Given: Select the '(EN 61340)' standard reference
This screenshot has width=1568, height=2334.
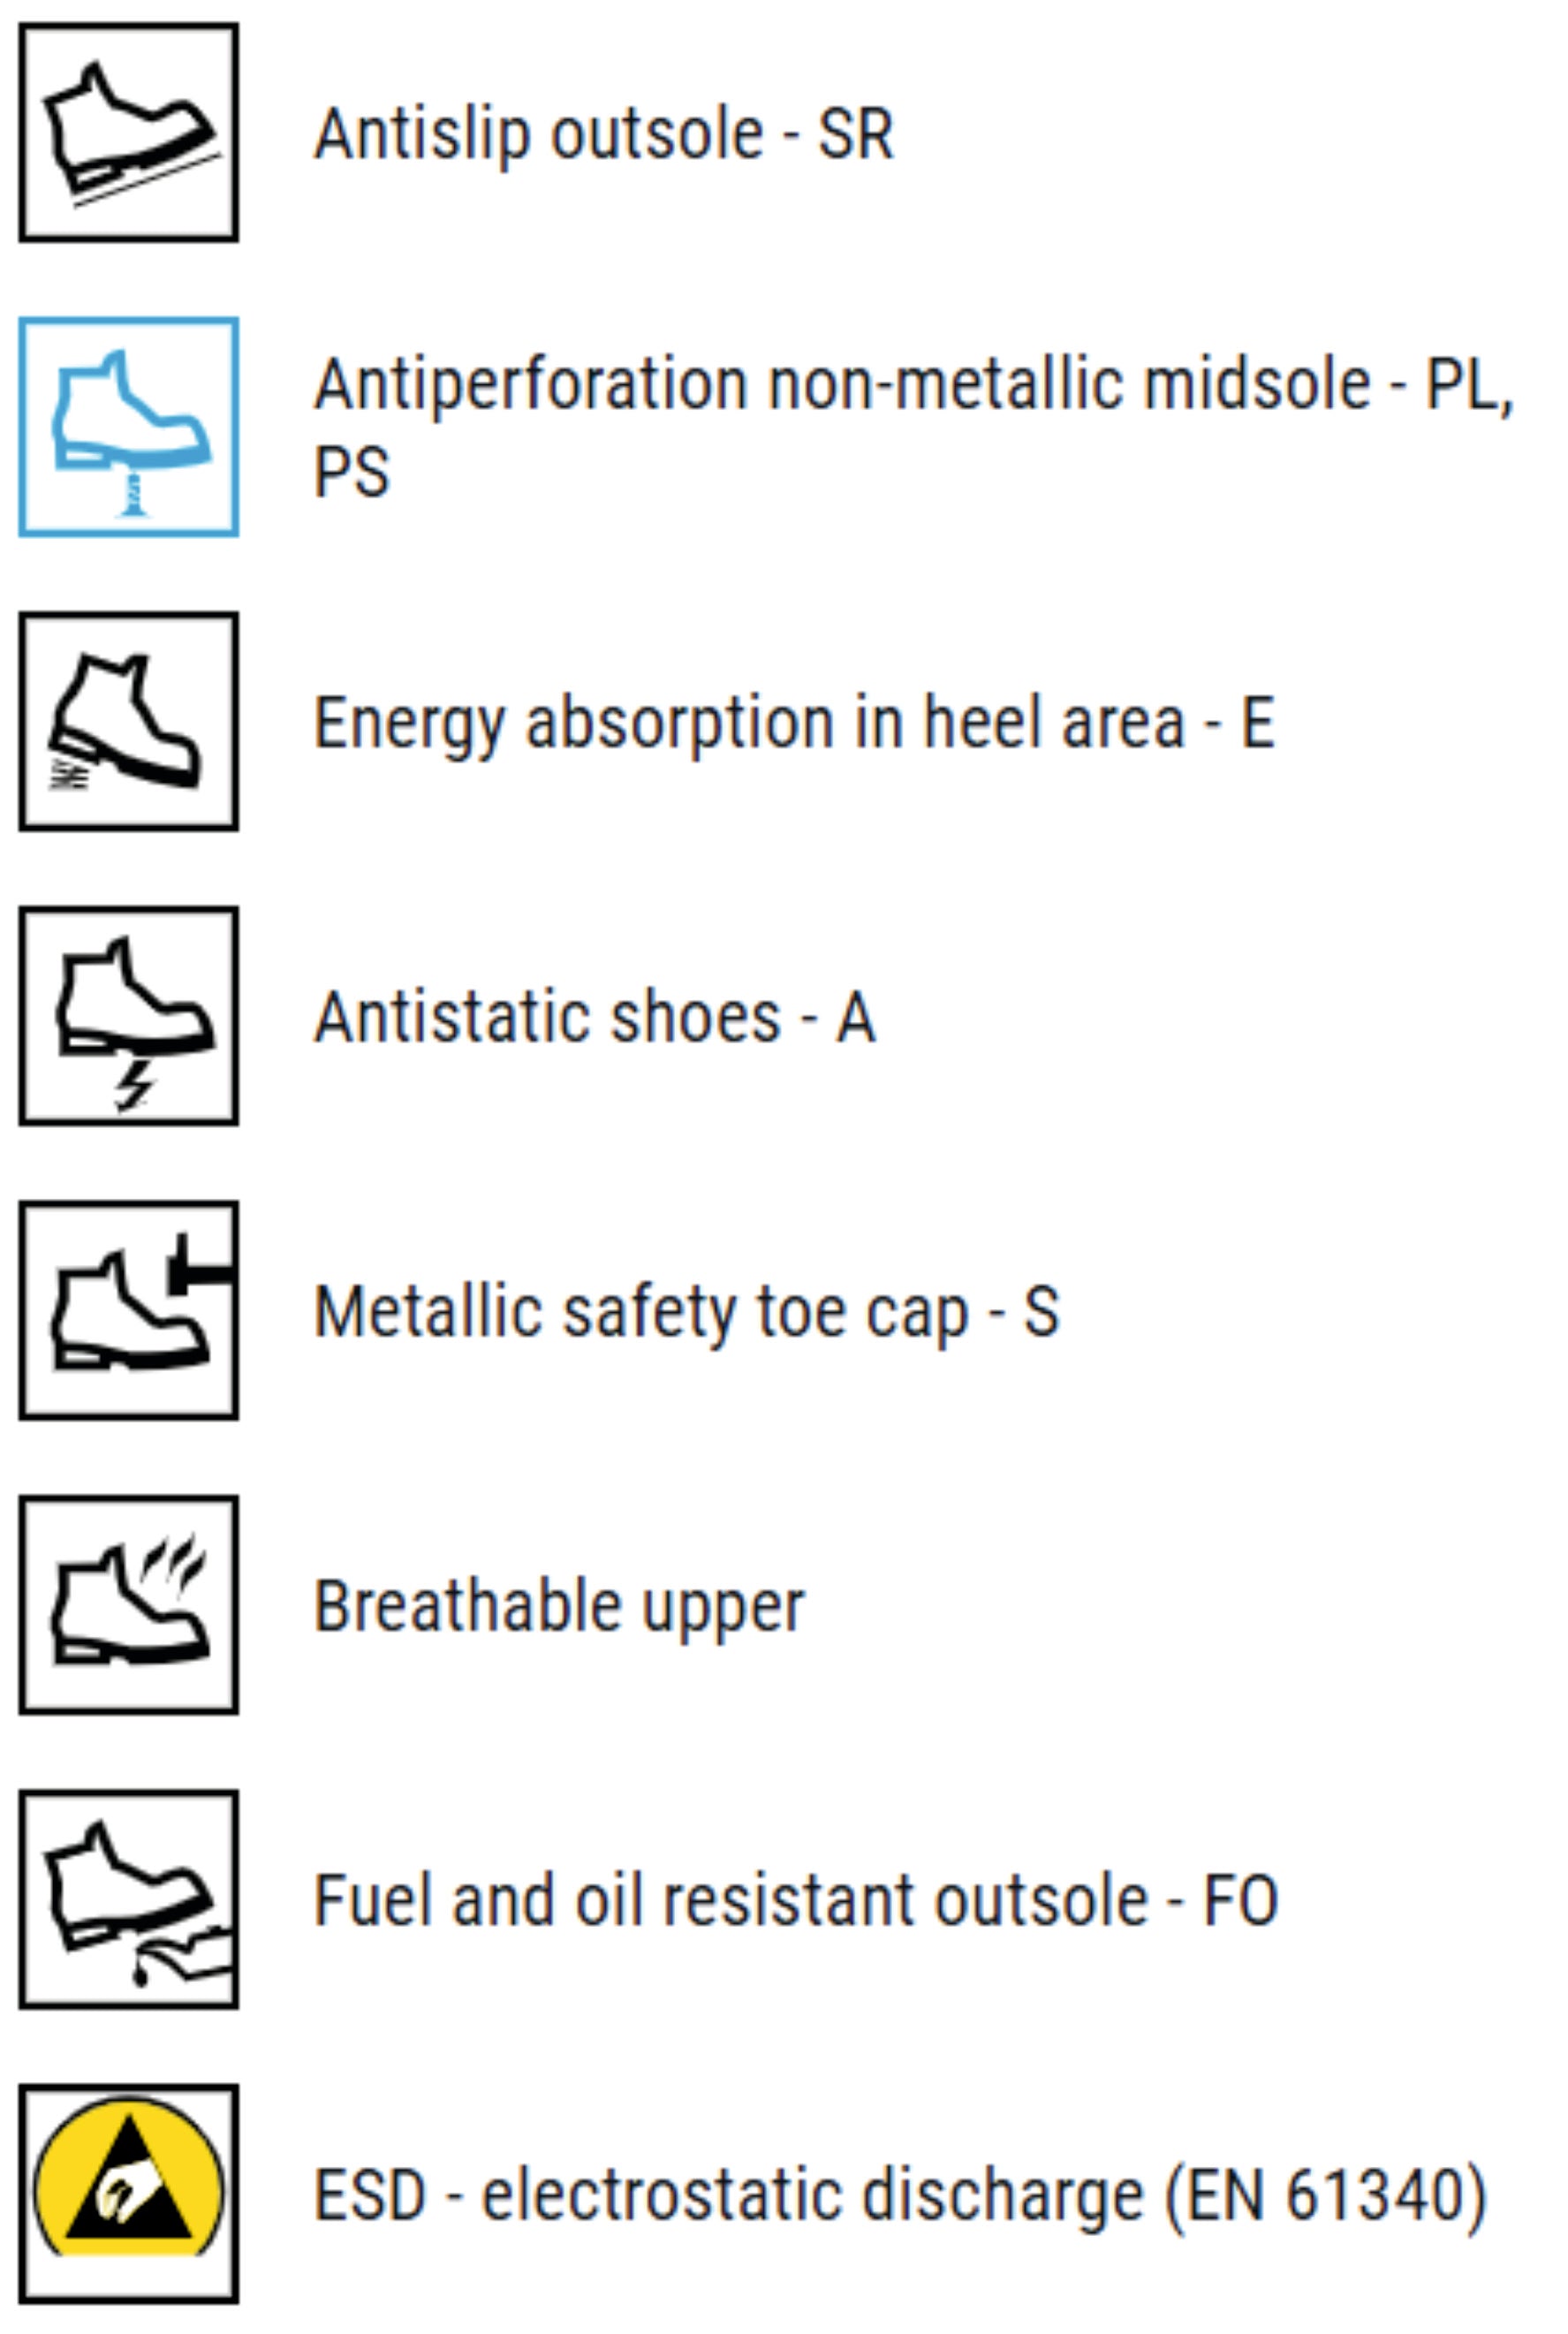Looking at the screenshot, I should (1326, 2196).
